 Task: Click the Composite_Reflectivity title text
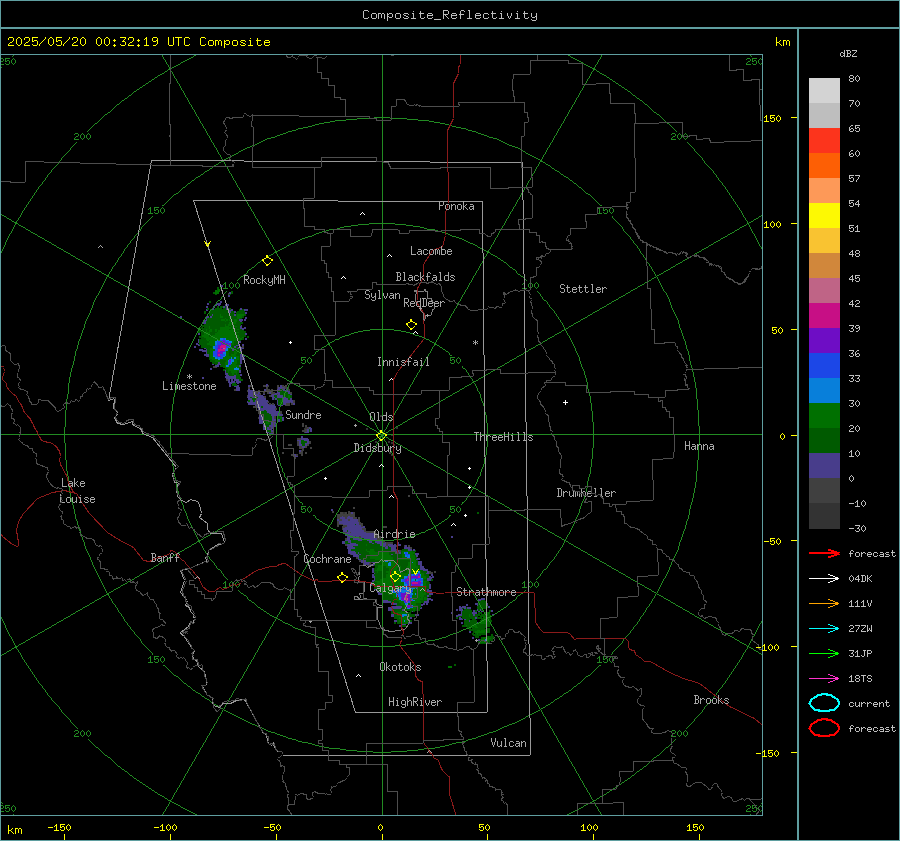449,15
